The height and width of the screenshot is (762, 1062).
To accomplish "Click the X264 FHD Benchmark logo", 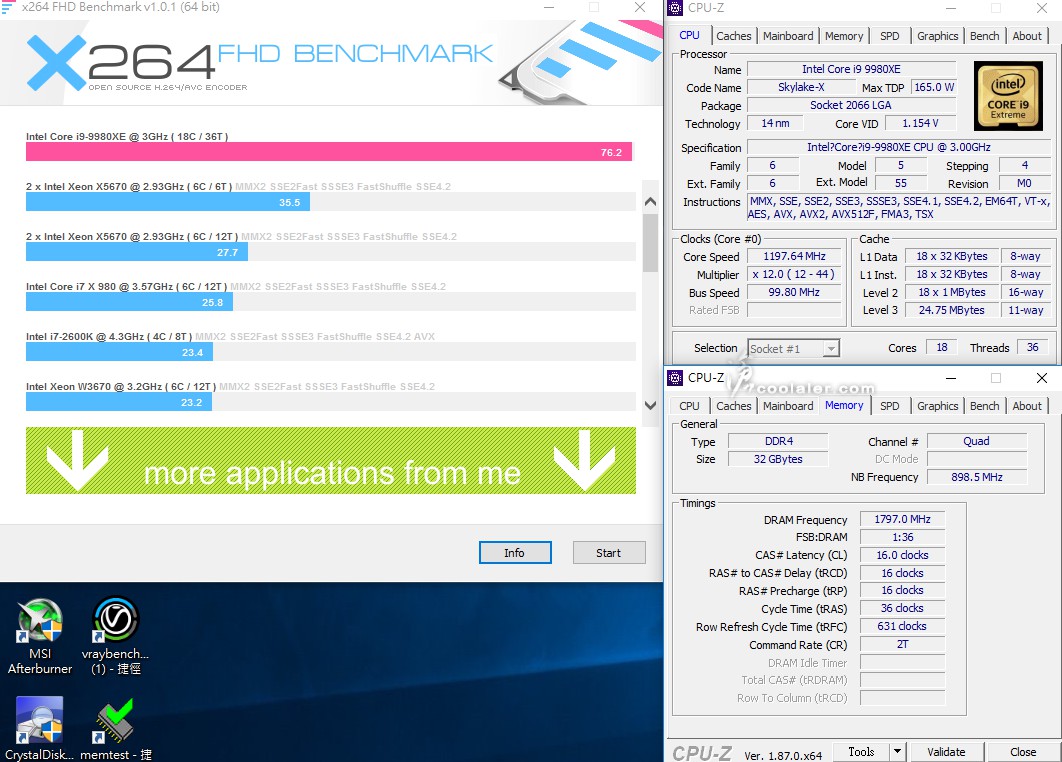I will 259,65.
